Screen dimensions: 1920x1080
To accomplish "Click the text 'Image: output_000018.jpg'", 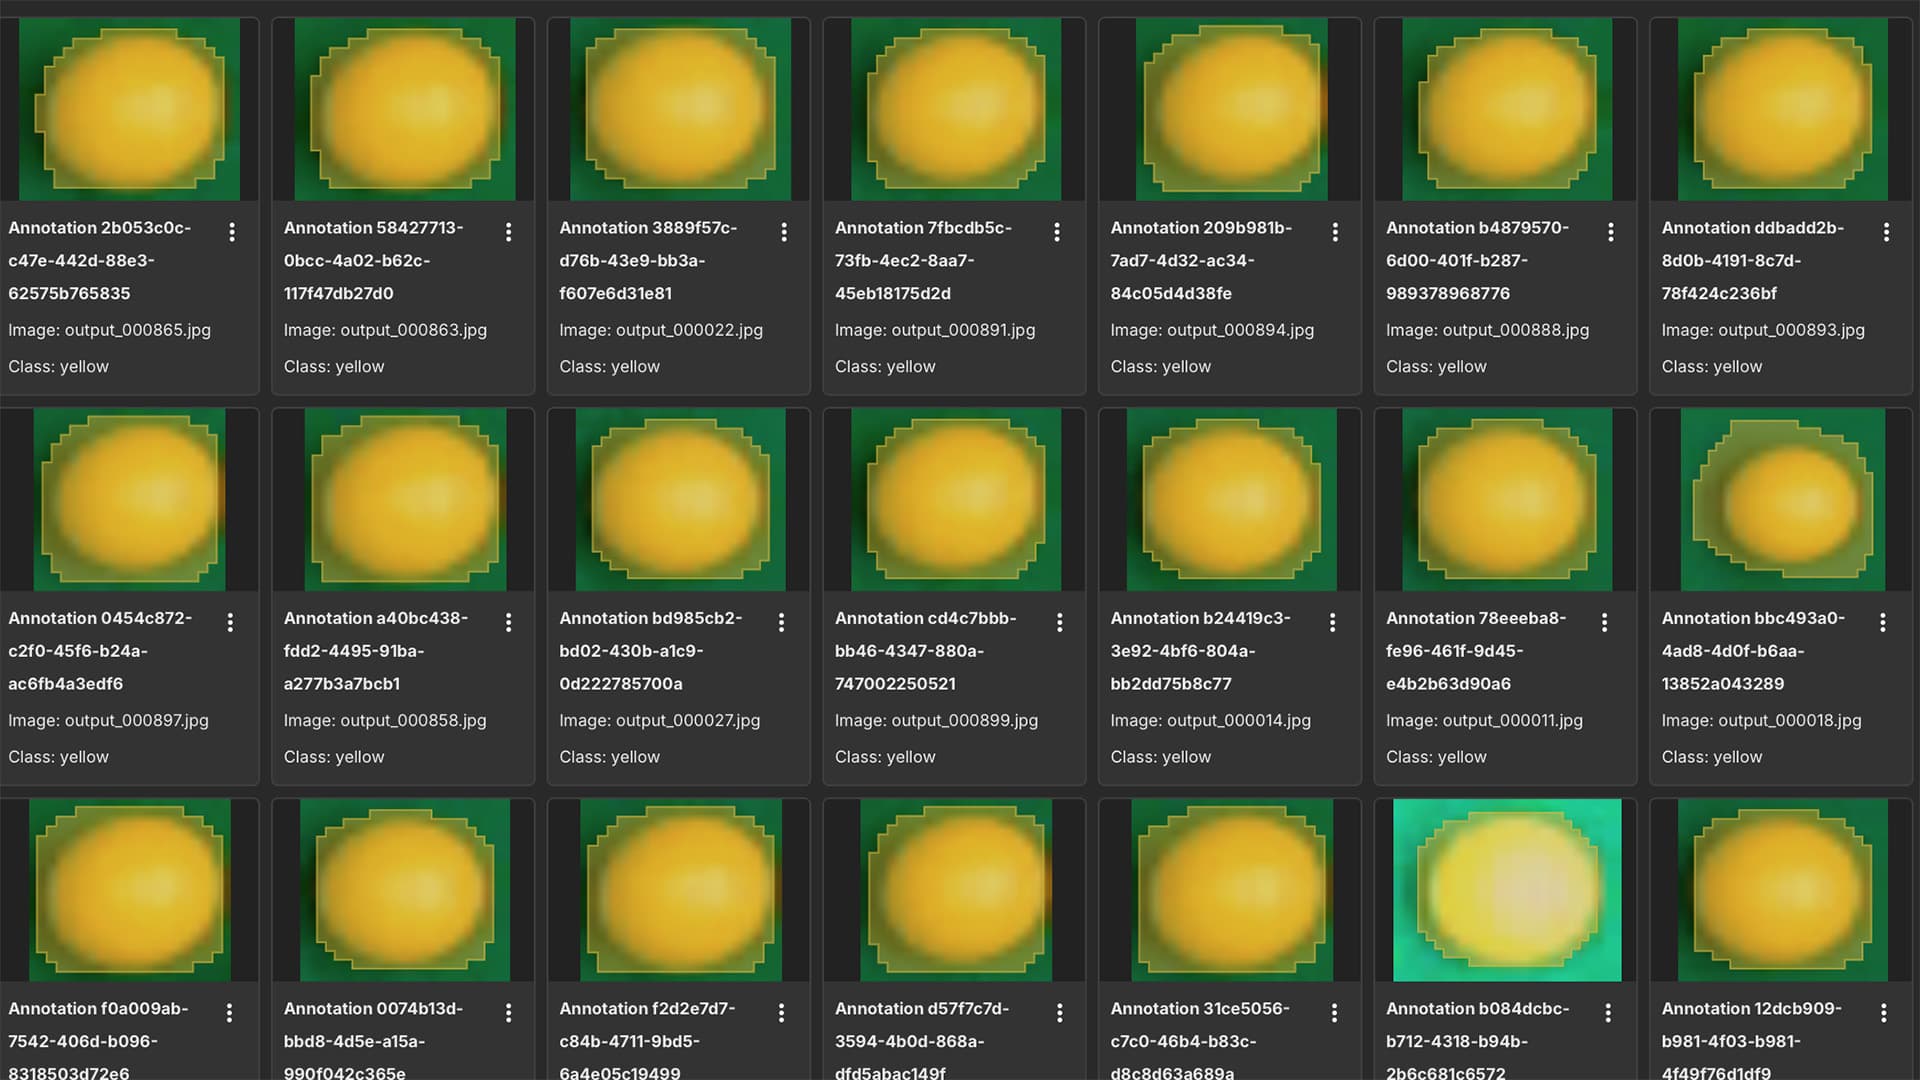I will pos(1762,720).
